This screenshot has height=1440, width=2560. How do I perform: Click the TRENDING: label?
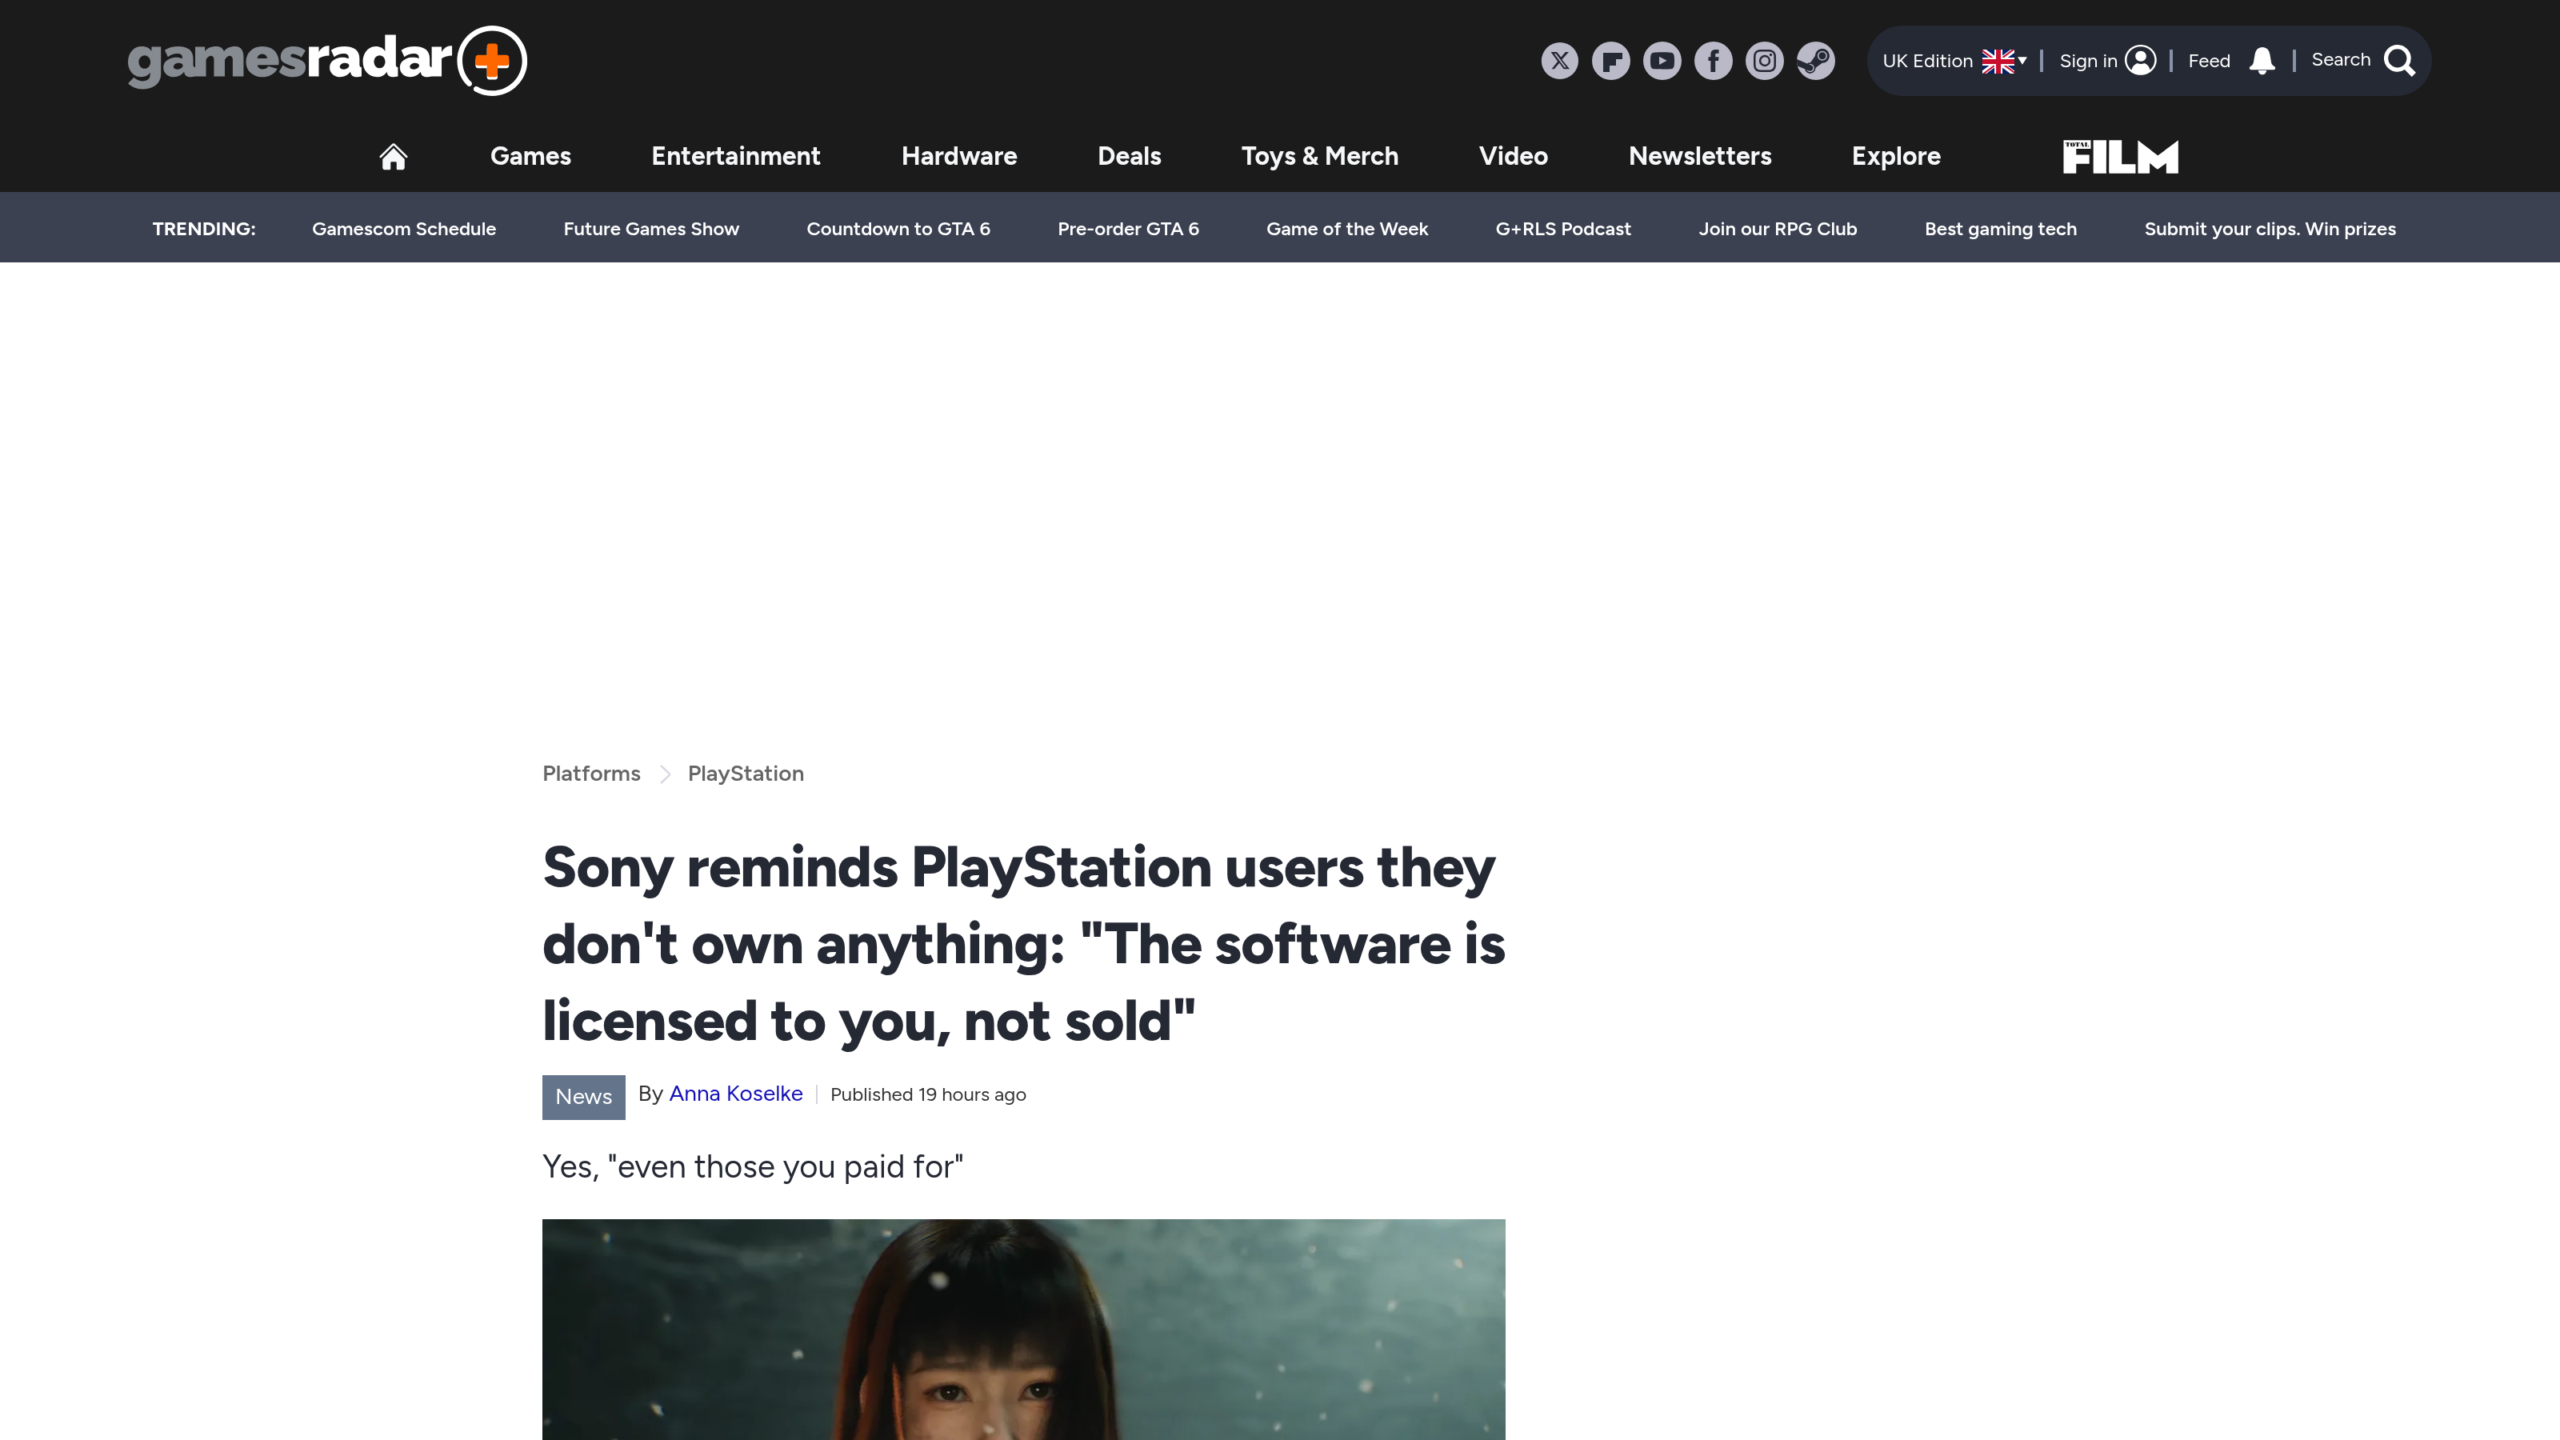click(x=204, y=229)
